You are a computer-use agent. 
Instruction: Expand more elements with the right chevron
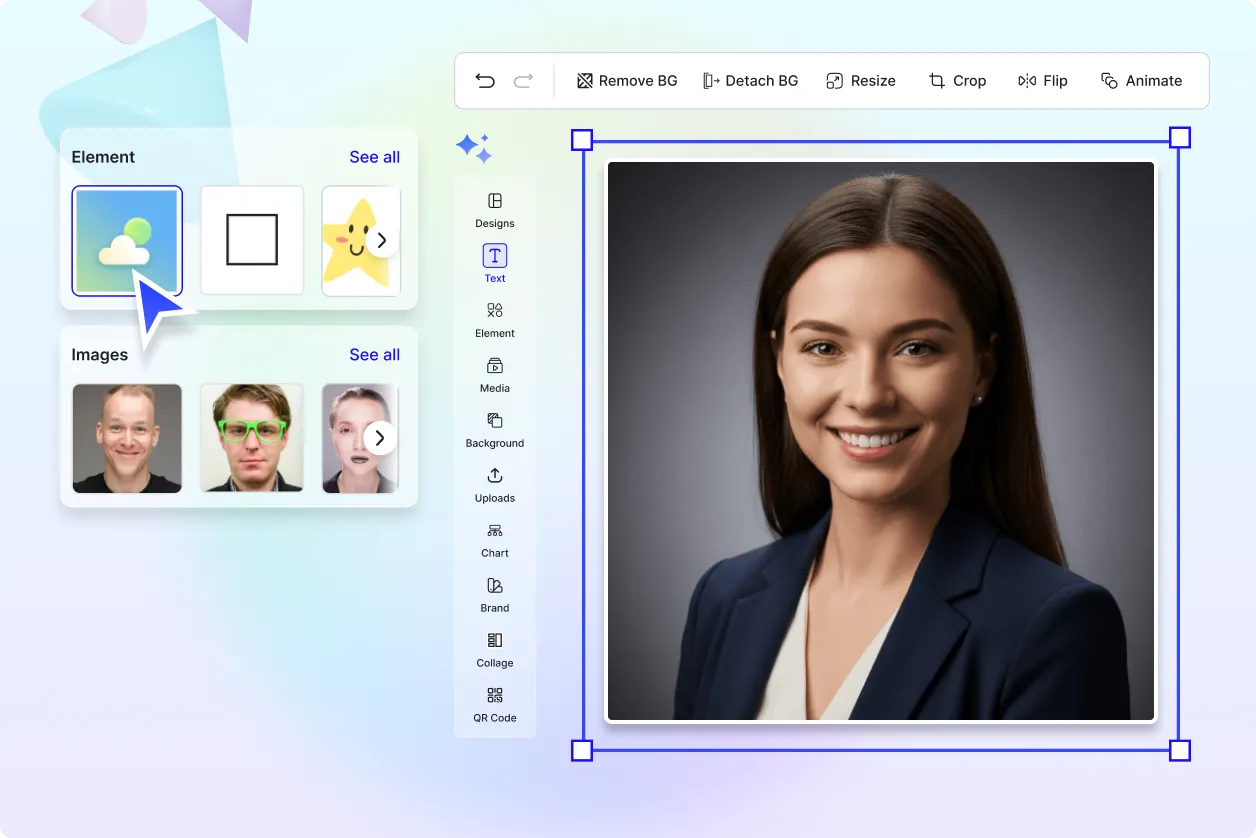pyautogui.click(x=381, y=240)
